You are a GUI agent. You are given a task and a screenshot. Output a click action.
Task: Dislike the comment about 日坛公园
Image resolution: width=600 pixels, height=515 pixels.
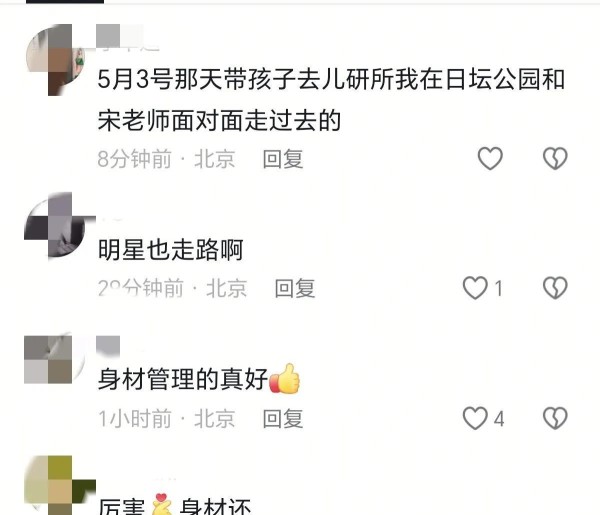point(555,158)
